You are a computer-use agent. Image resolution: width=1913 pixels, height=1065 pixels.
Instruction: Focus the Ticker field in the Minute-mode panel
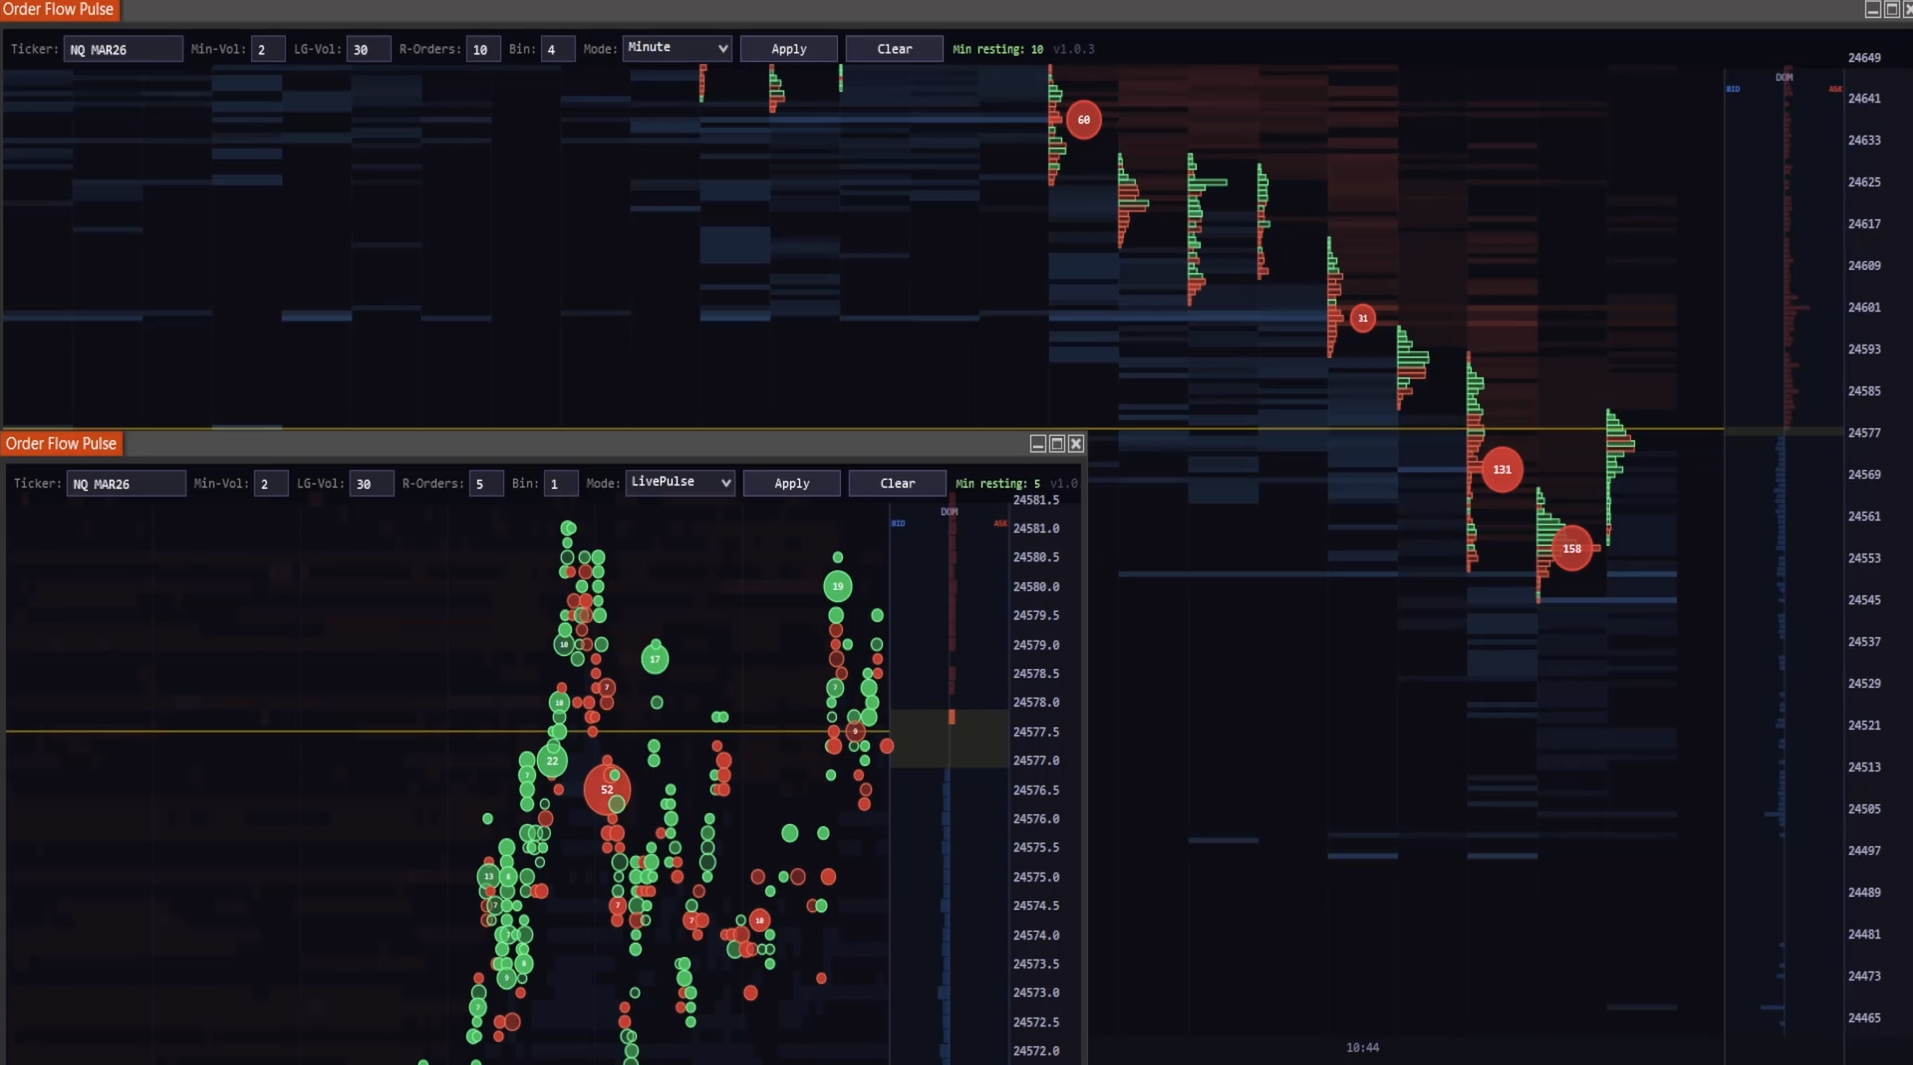point(123,49)
